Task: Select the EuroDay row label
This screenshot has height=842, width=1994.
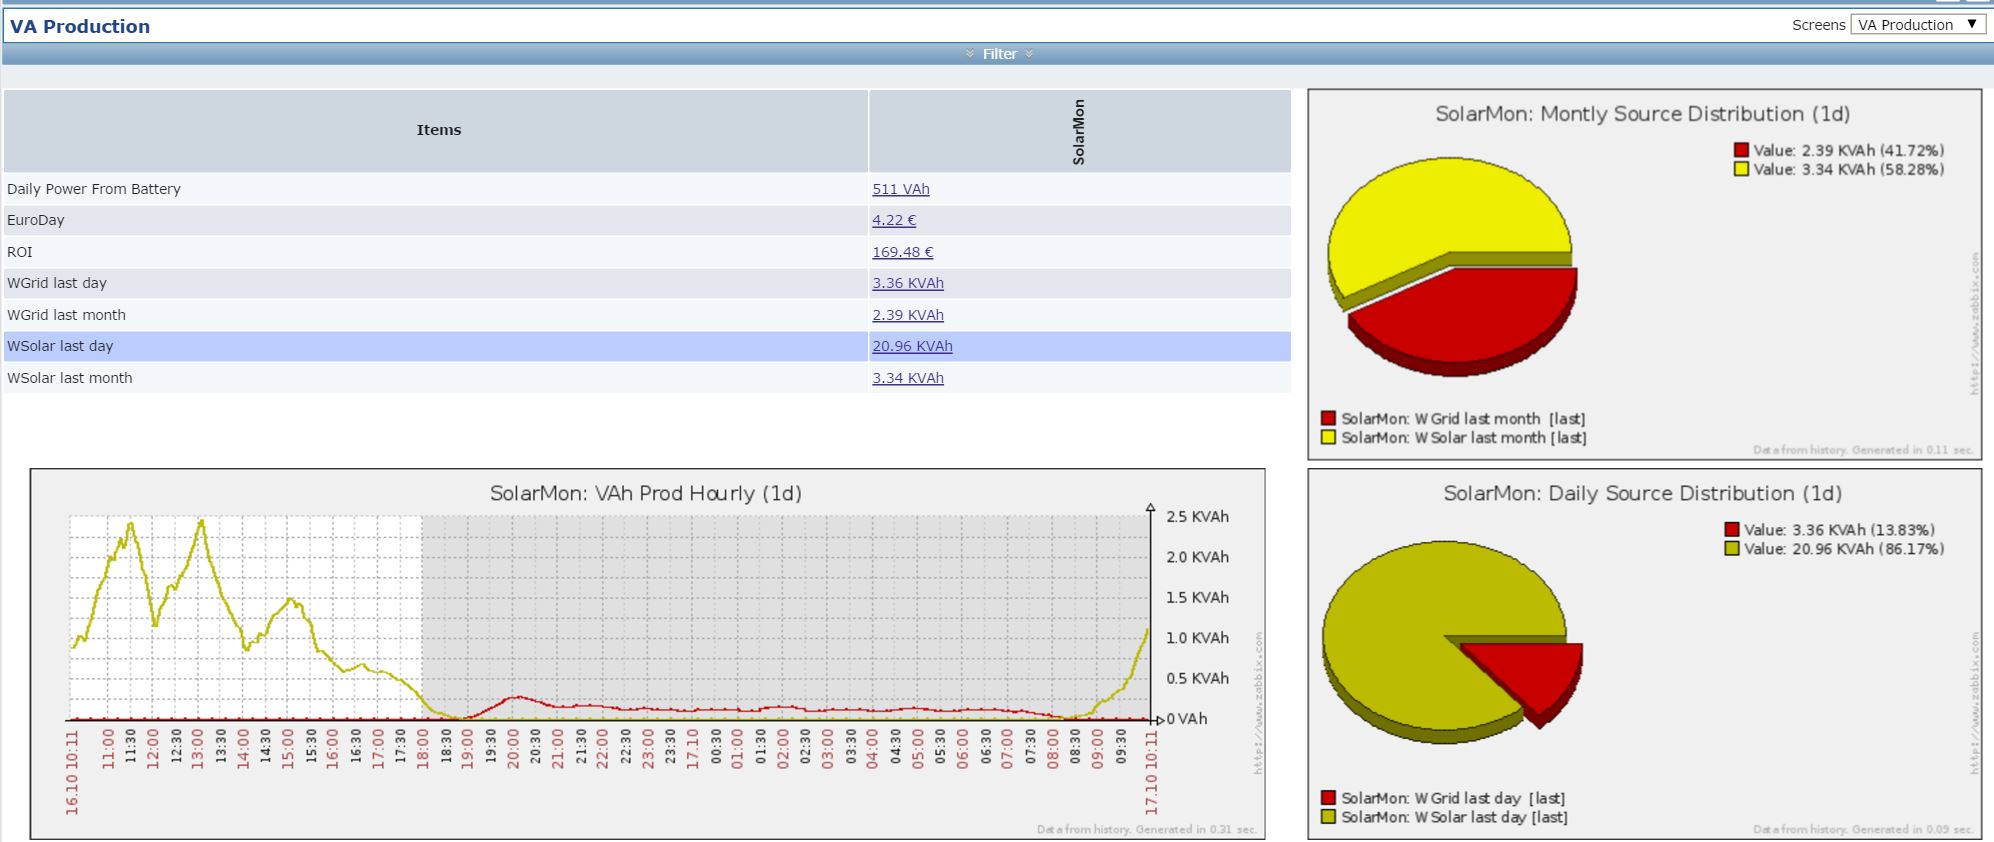Action: (x=35, y=220)
